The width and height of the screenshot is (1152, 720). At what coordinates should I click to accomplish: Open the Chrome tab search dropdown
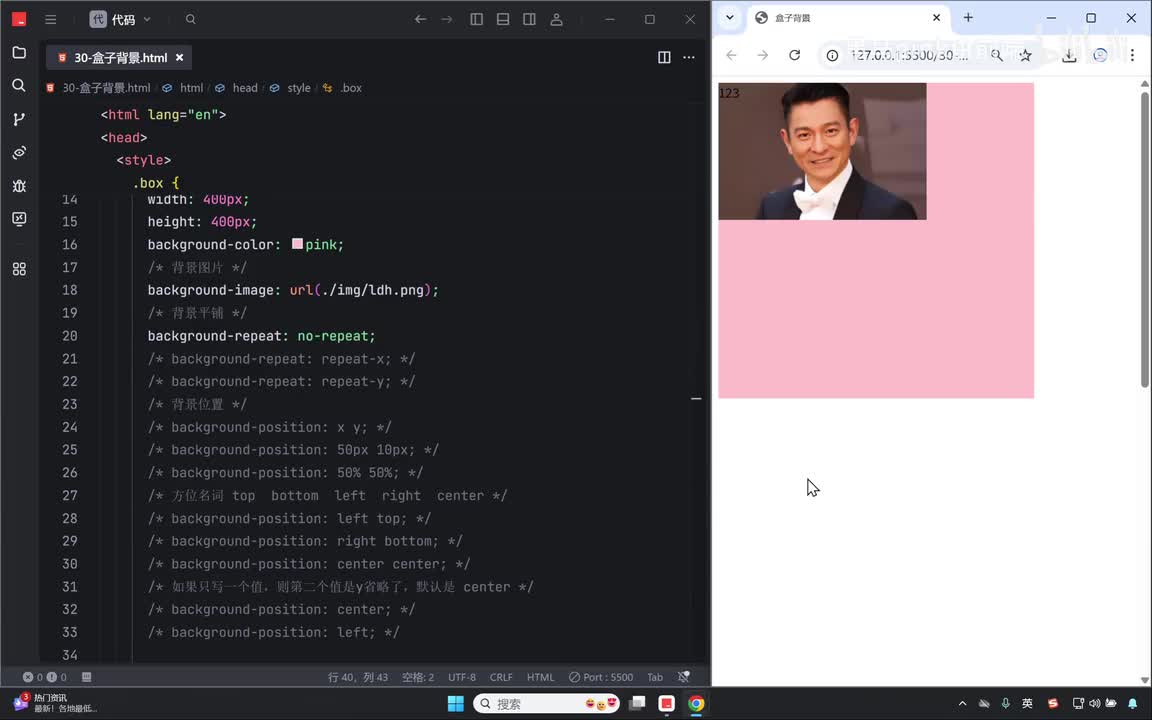pyautogui.click(x=730, y=18)
